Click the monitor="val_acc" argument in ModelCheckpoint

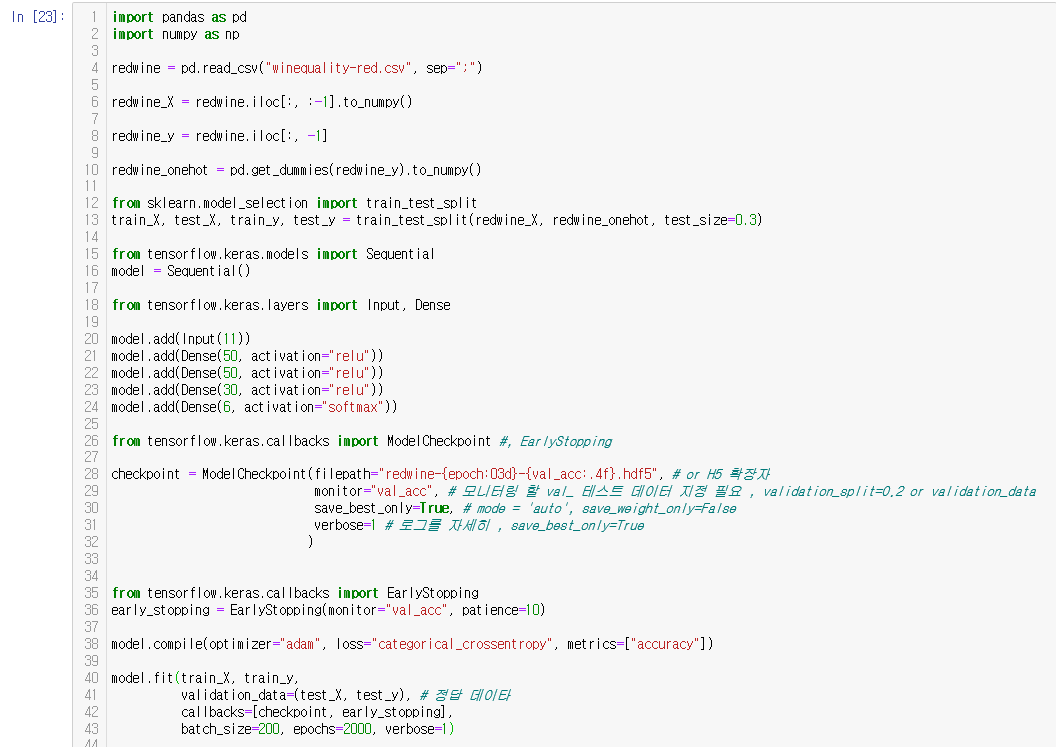[x=376, y=492]
